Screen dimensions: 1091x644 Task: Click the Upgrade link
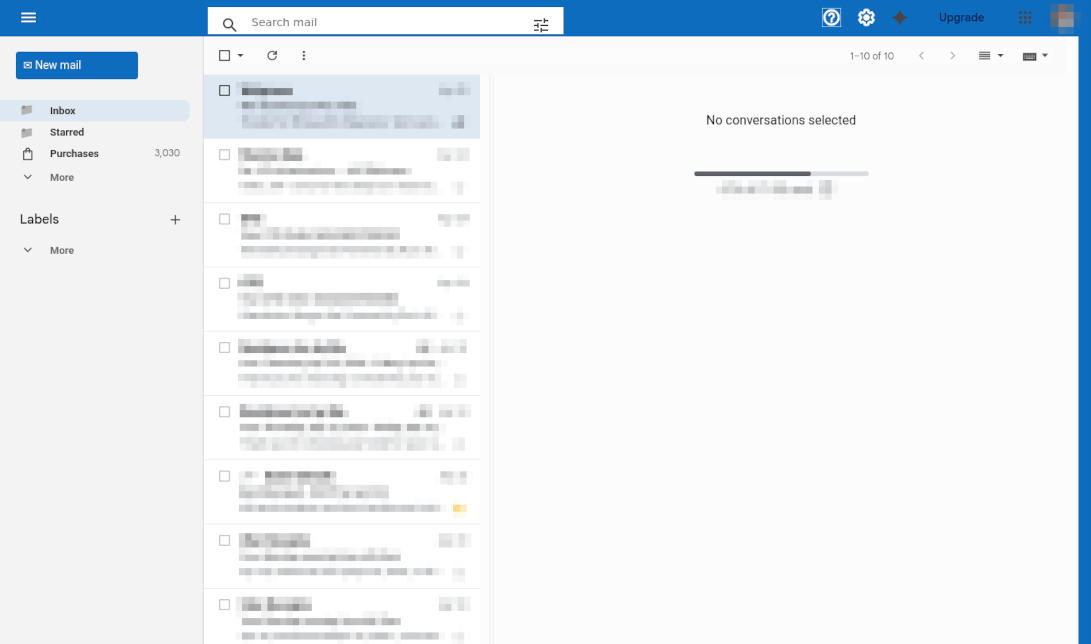961,17
